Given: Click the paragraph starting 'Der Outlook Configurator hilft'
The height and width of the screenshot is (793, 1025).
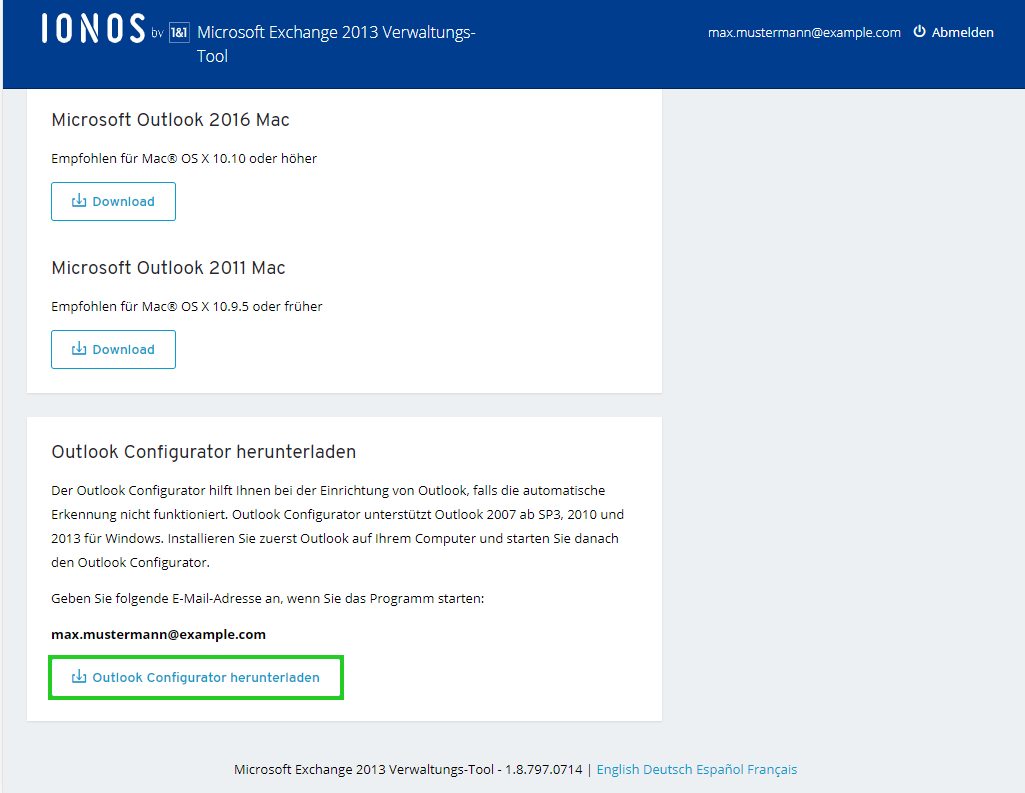Looking at the screenshot, I should [x=337, y=526].
